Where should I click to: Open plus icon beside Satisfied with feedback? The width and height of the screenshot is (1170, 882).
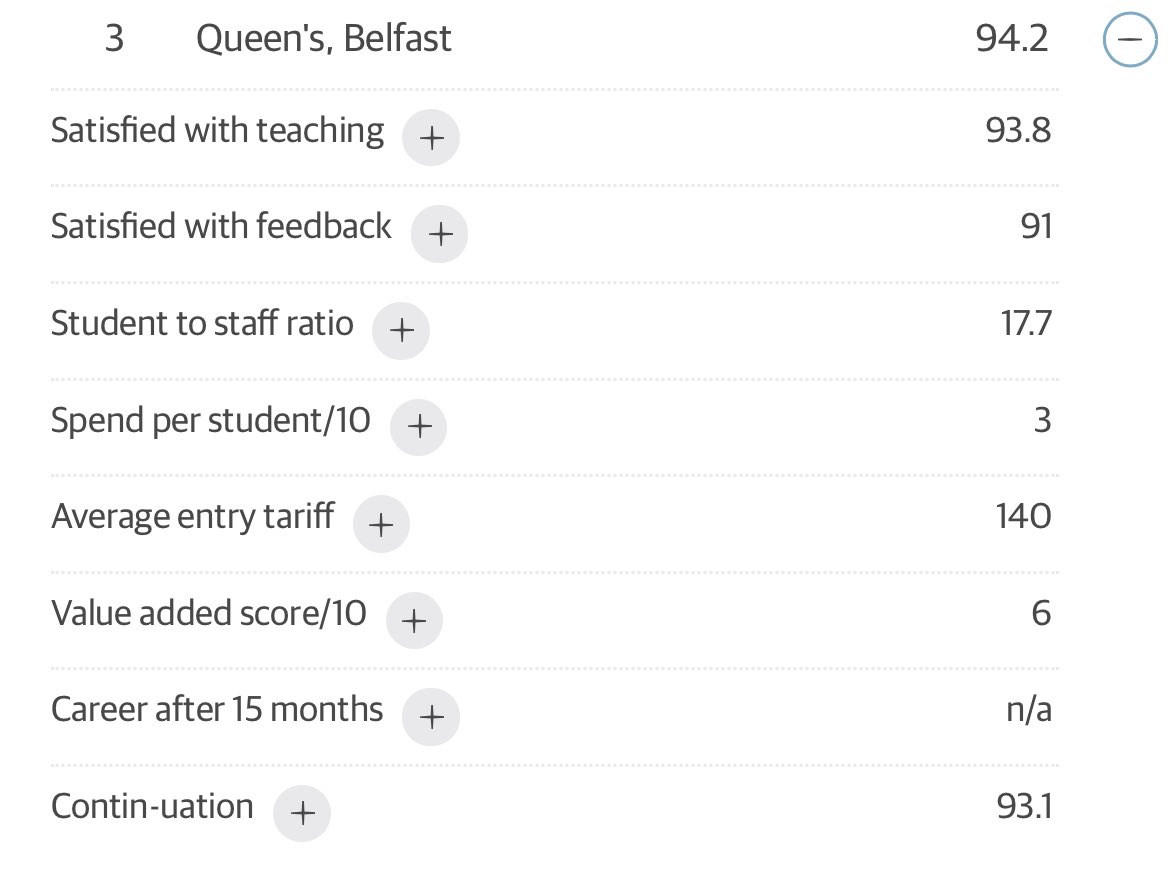pos(439,234)
